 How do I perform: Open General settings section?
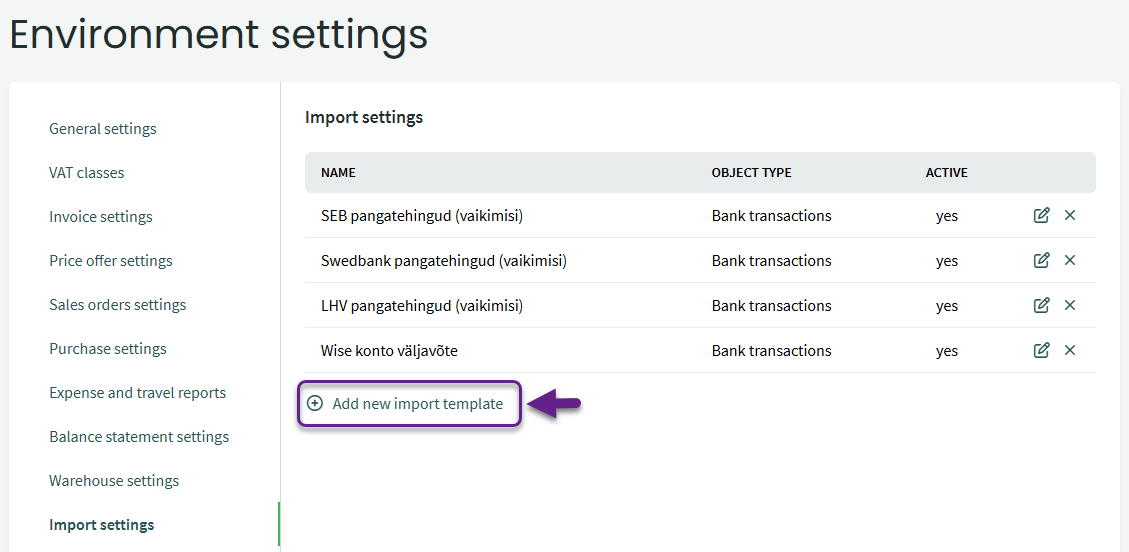click(103, 129)
